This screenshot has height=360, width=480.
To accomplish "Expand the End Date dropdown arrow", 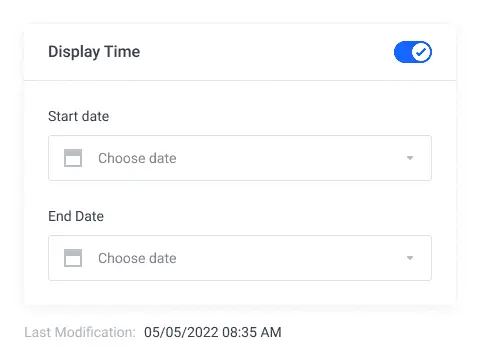I will 410,258.
